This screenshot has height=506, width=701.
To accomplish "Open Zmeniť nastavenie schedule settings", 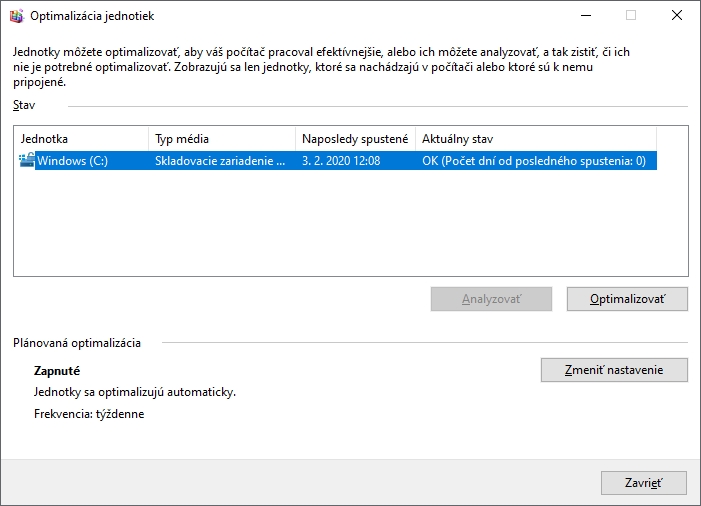I will pyautogui.click(x=614, y=370).
